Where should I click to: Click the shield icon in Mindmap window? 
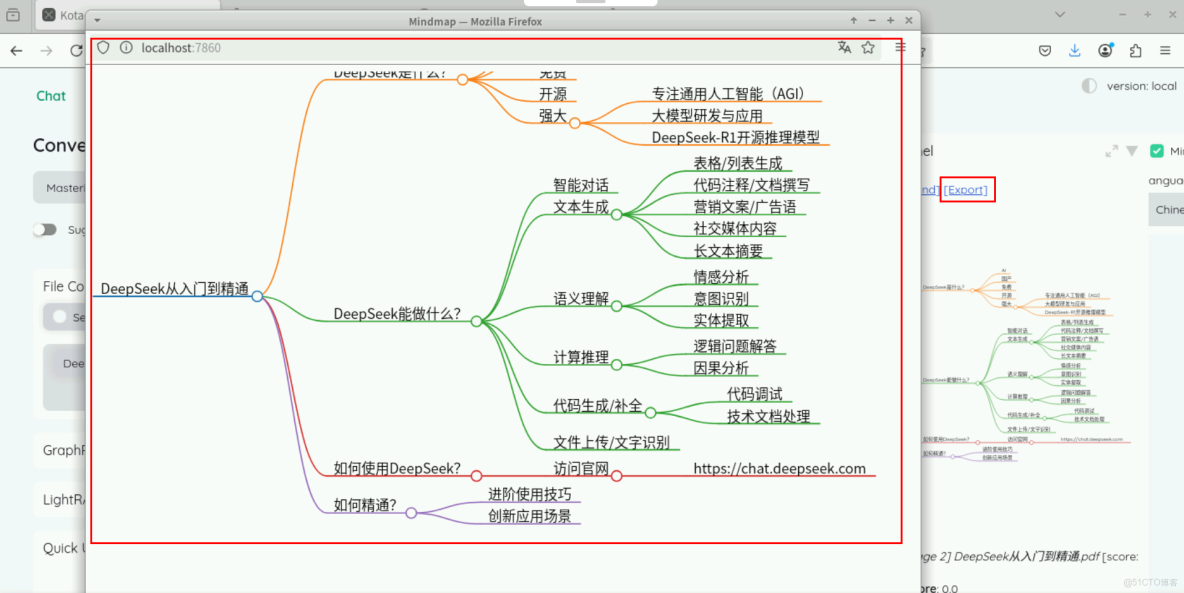coord(103,48)
